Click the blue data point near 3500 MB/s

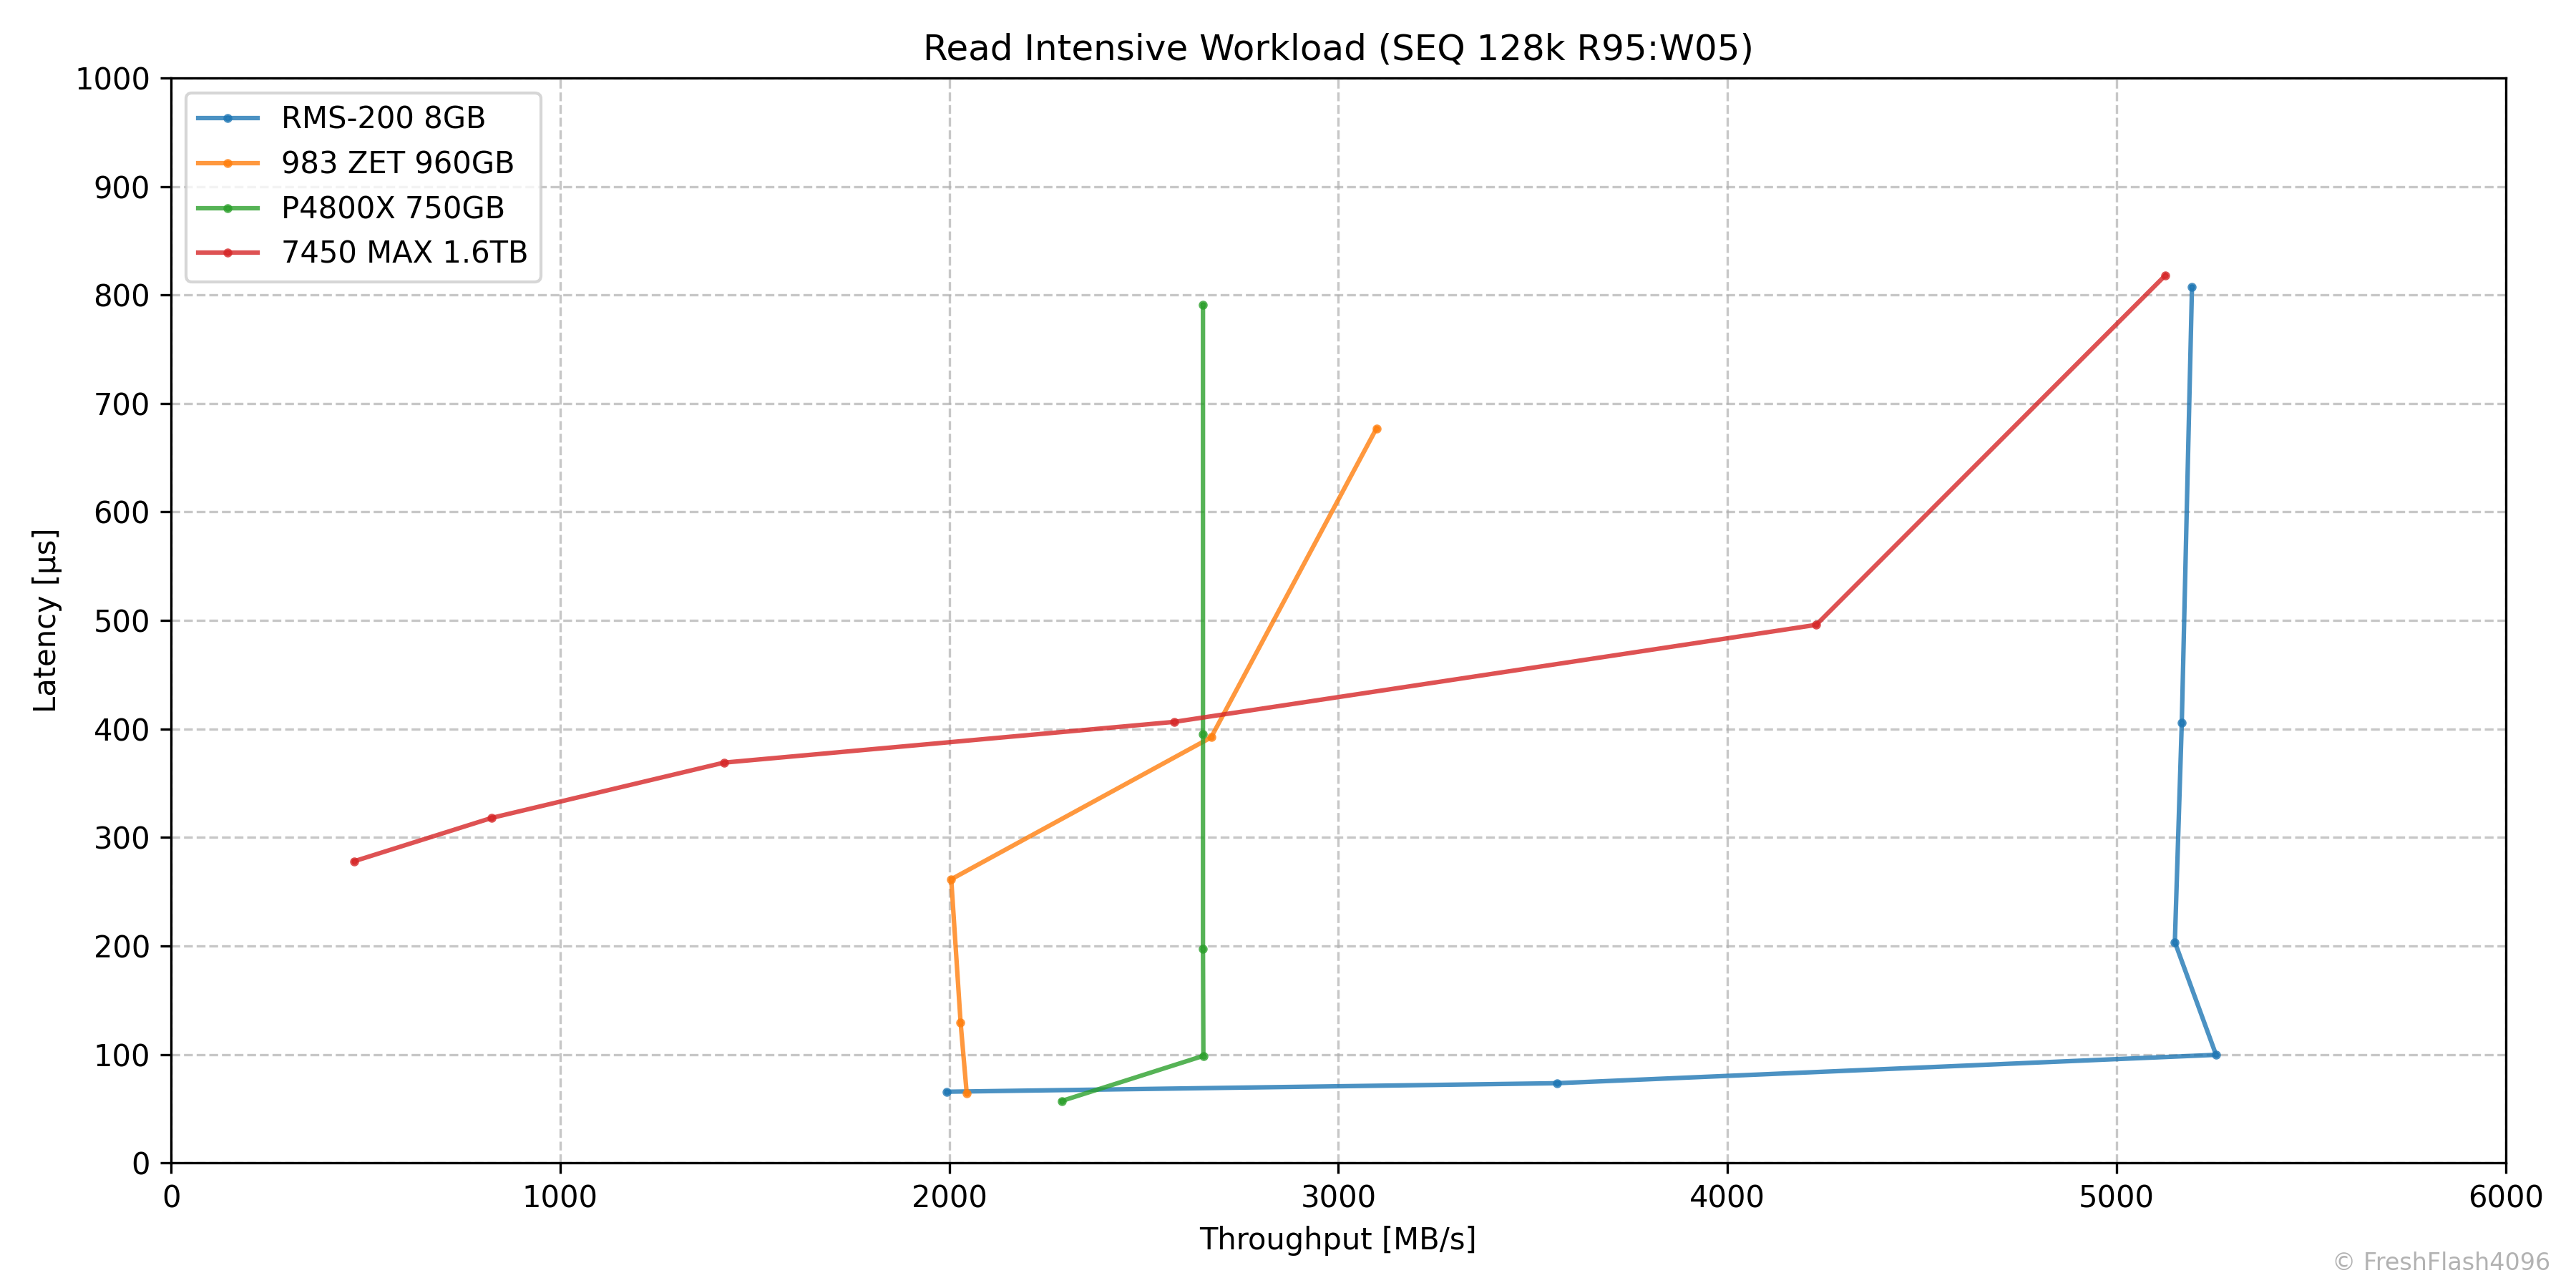[1557, 1083]
